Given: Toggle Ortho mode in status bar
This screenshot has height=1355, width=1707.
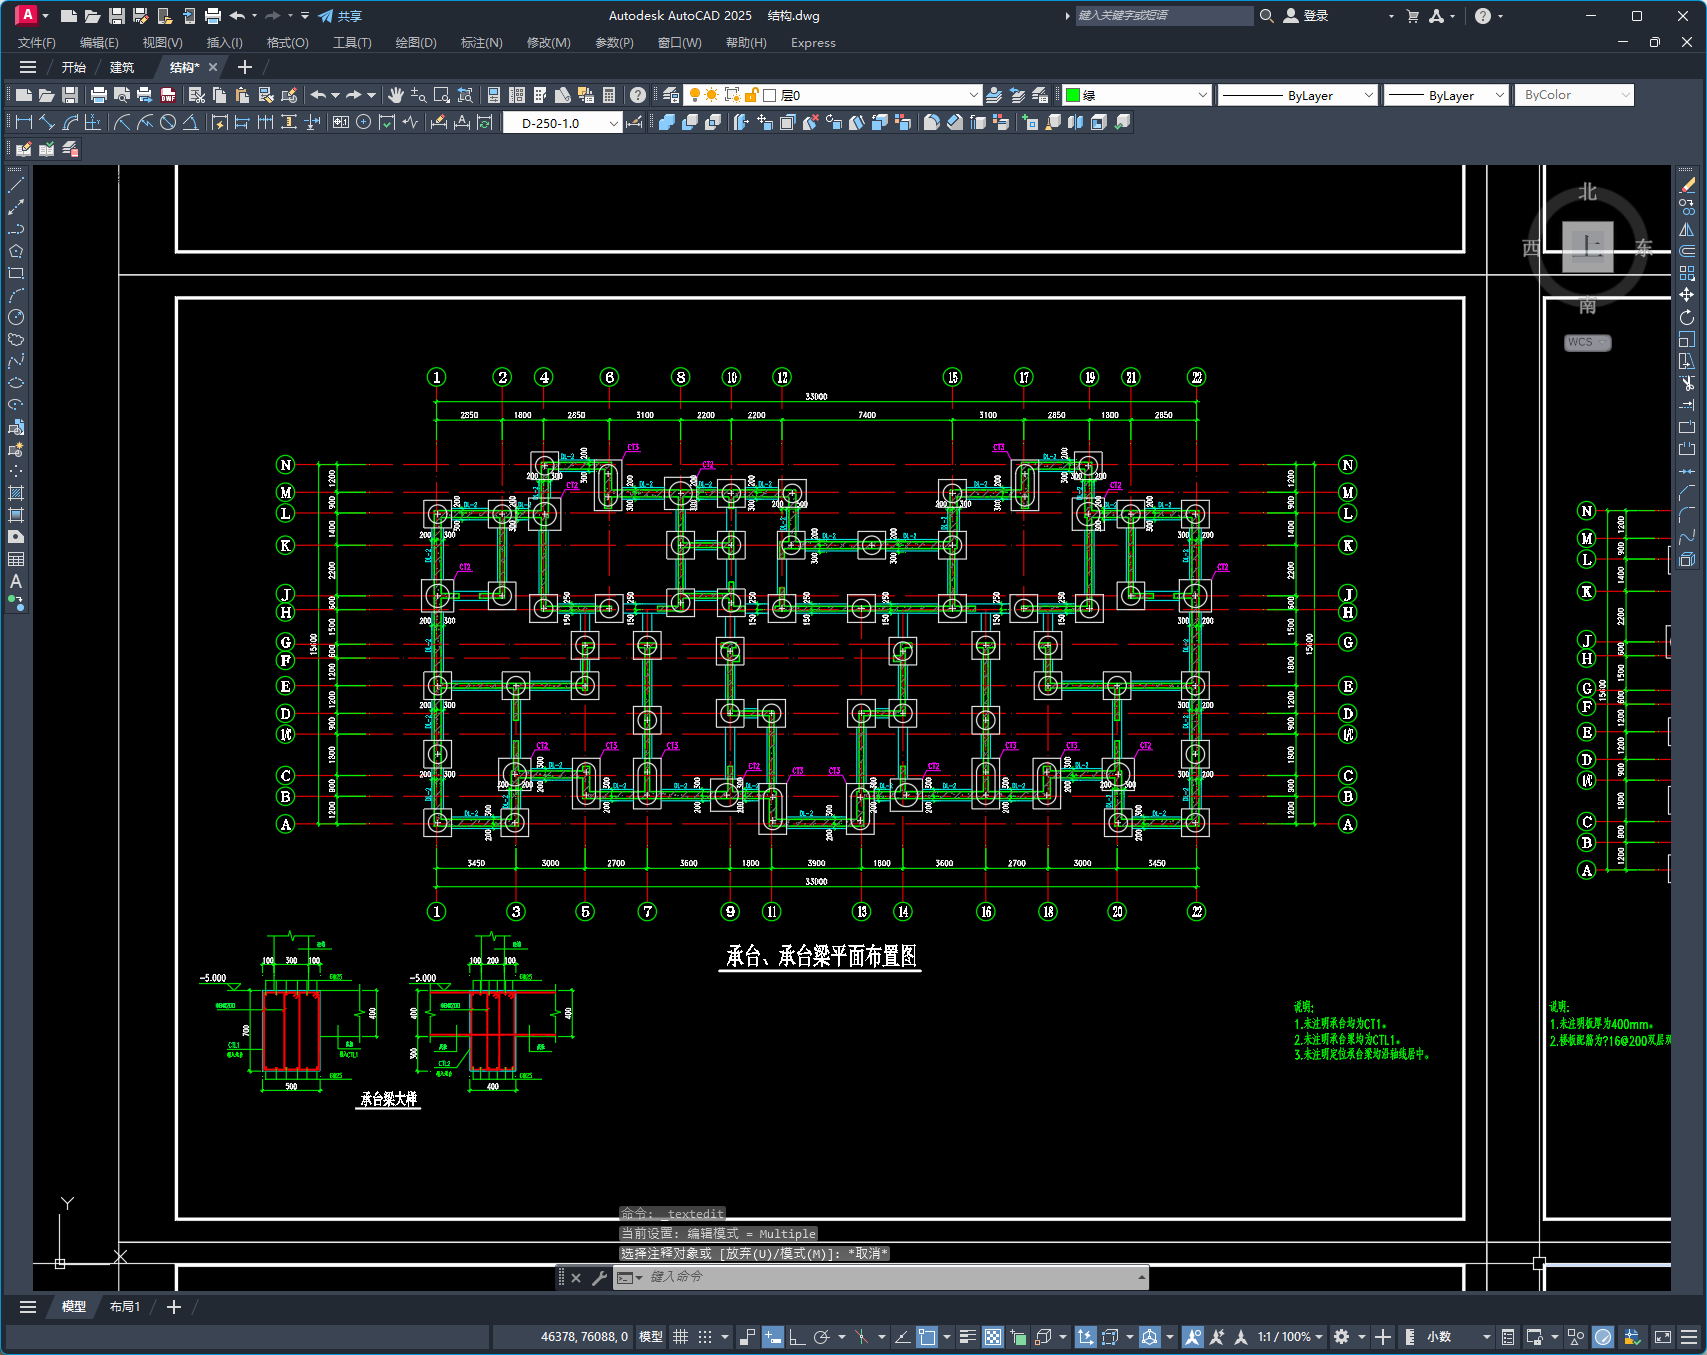Looking at the screenshot, I should [797, 1337].
